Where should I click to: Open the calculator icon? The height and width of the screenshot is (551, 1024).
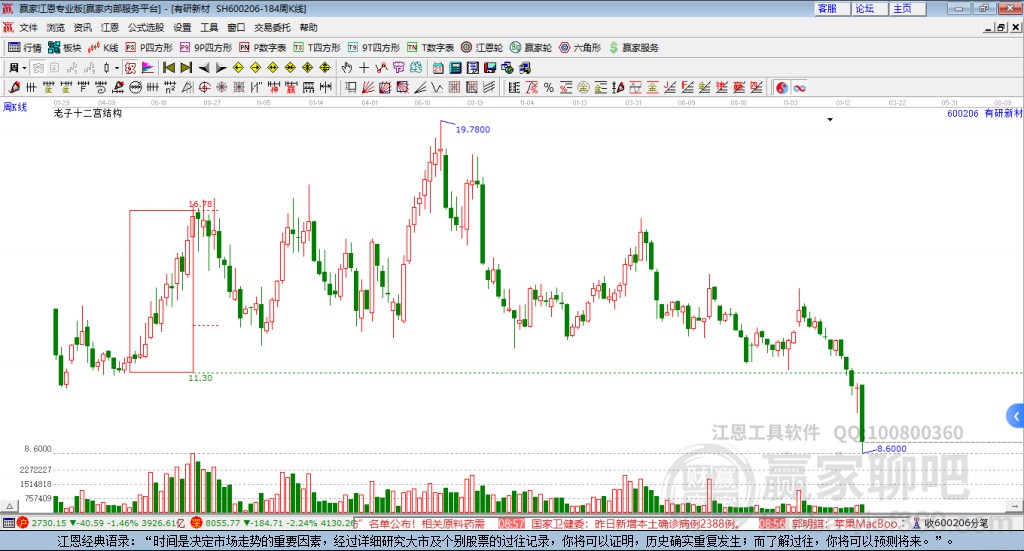[455, 68]
